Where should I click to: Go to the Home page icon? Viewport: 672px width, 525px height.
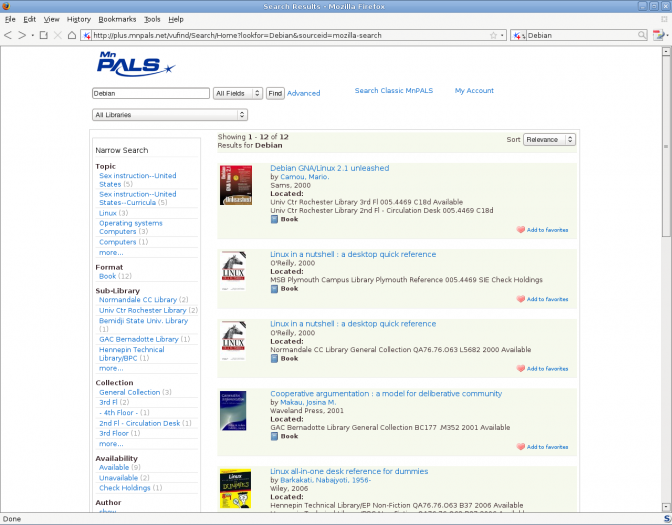click(72, 35)
